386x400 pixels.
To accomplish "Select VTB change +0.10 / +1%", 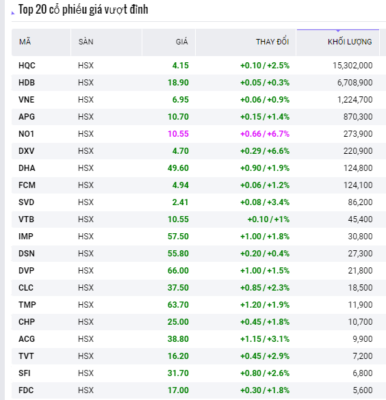I will click(268, 219).
